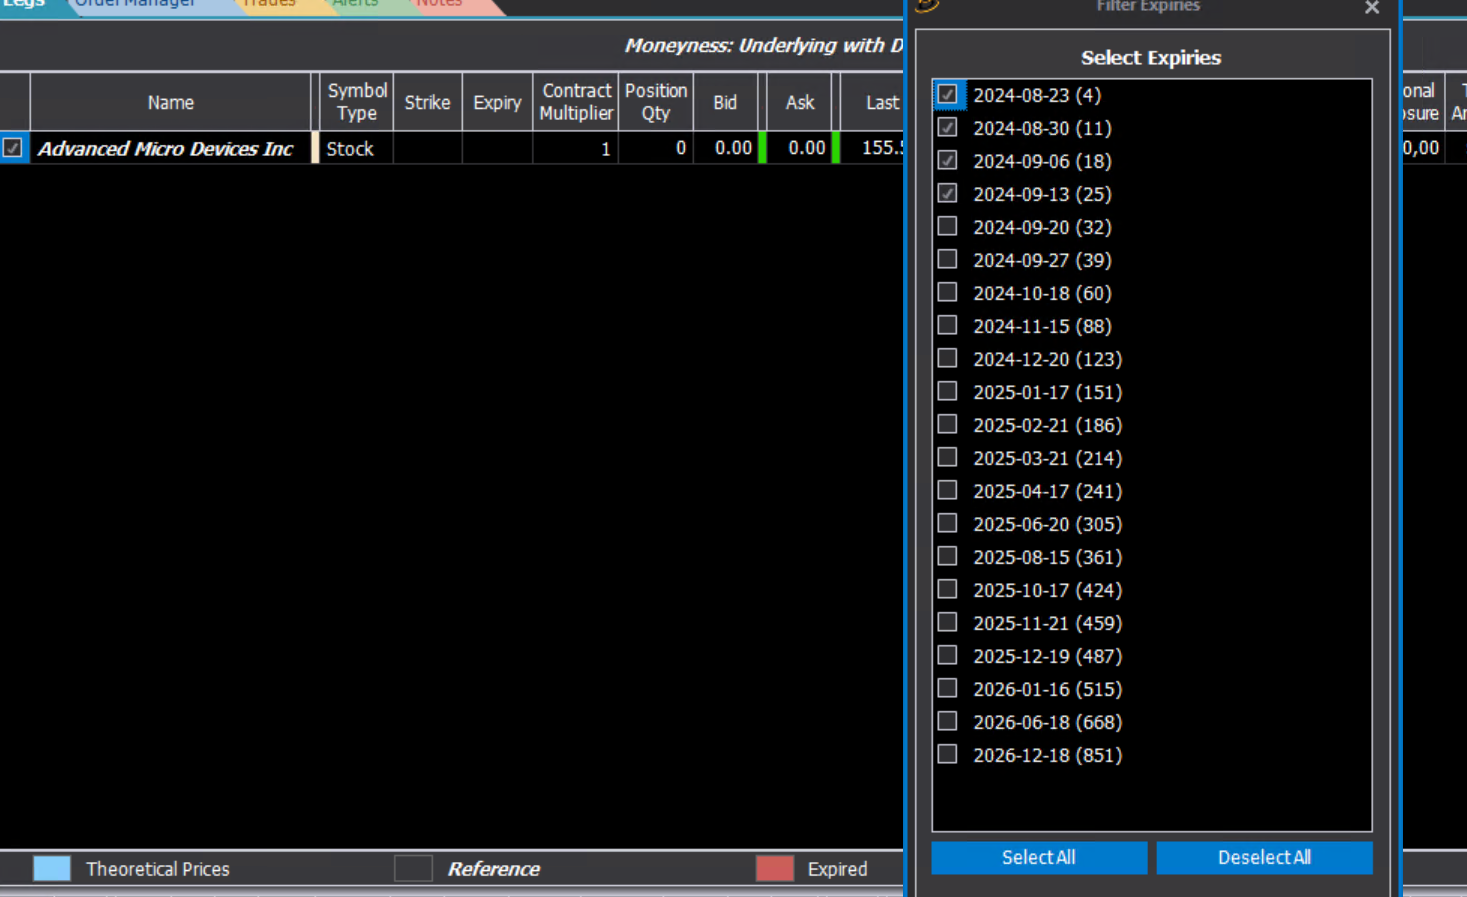Uncheck the 2024-08-30 (11) expiry
This screenshot has width=1467, height=897.
coord(947,128)
